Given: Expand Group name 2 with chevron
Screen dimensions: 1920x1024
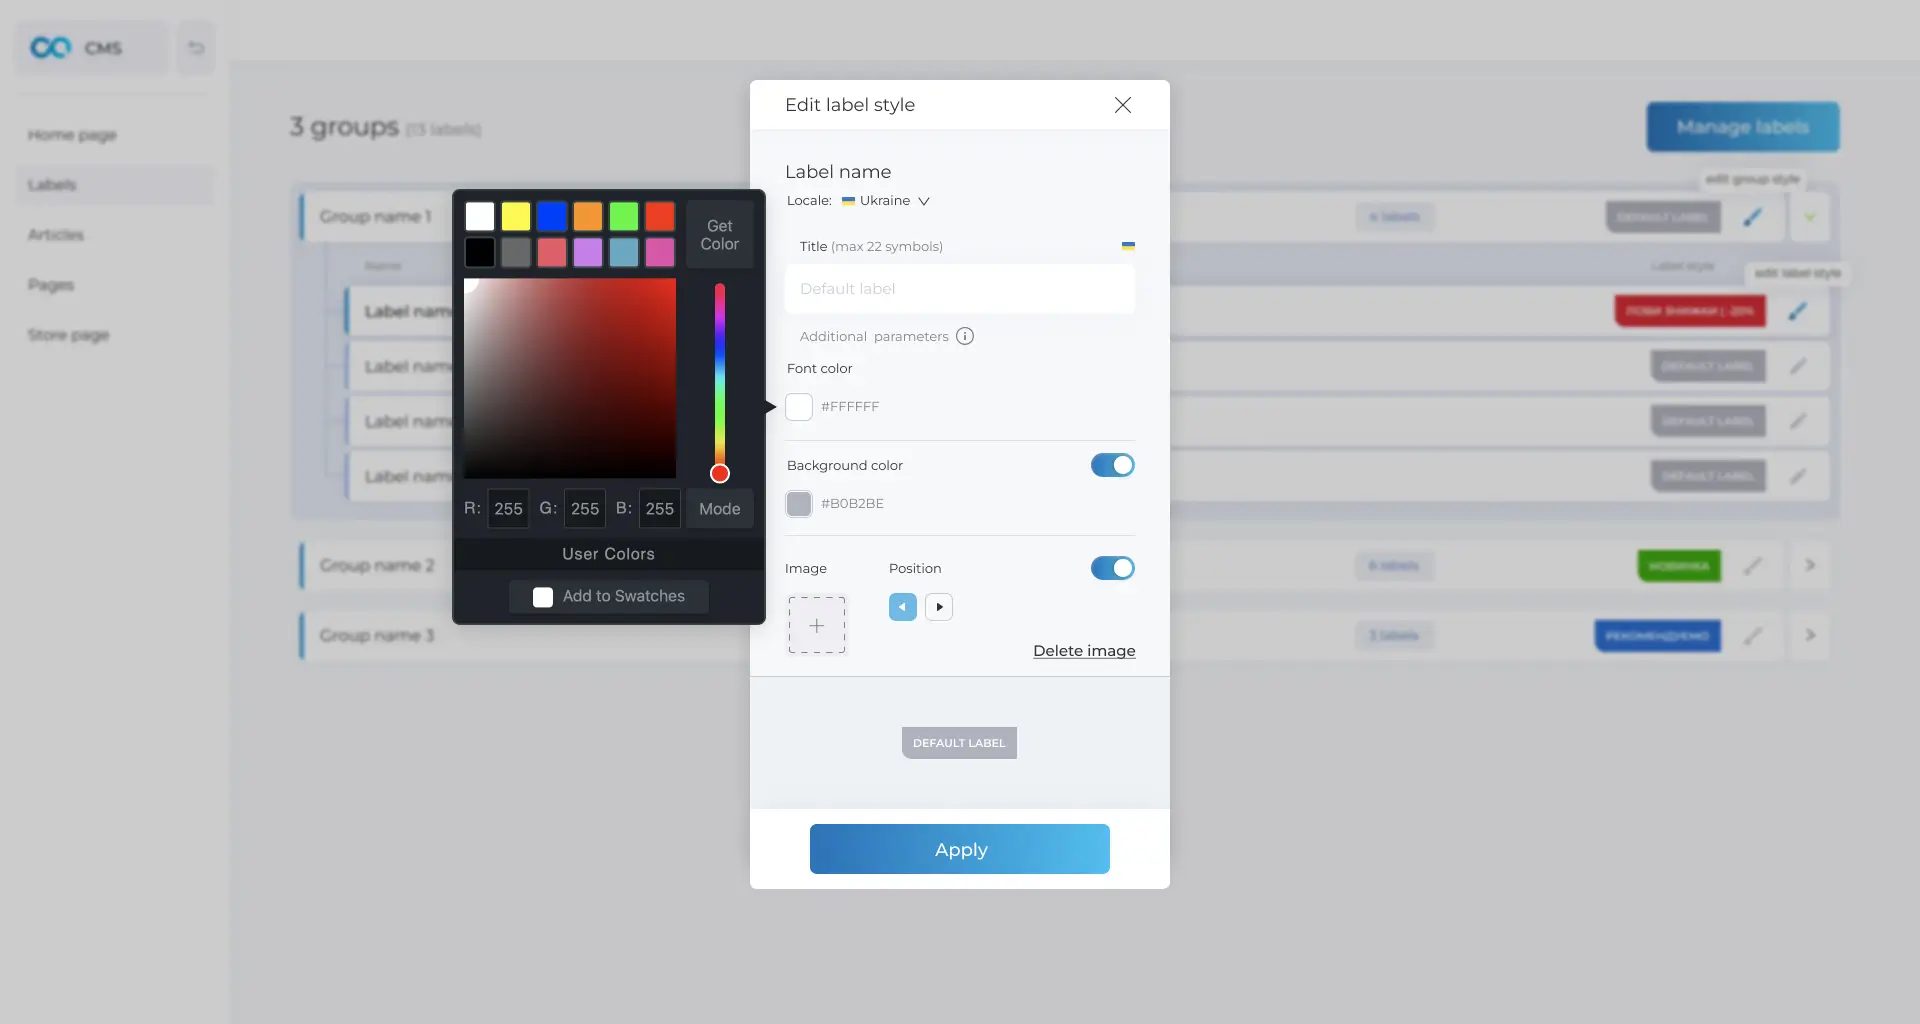Looking at the screenshot, I should (1809, 565).
